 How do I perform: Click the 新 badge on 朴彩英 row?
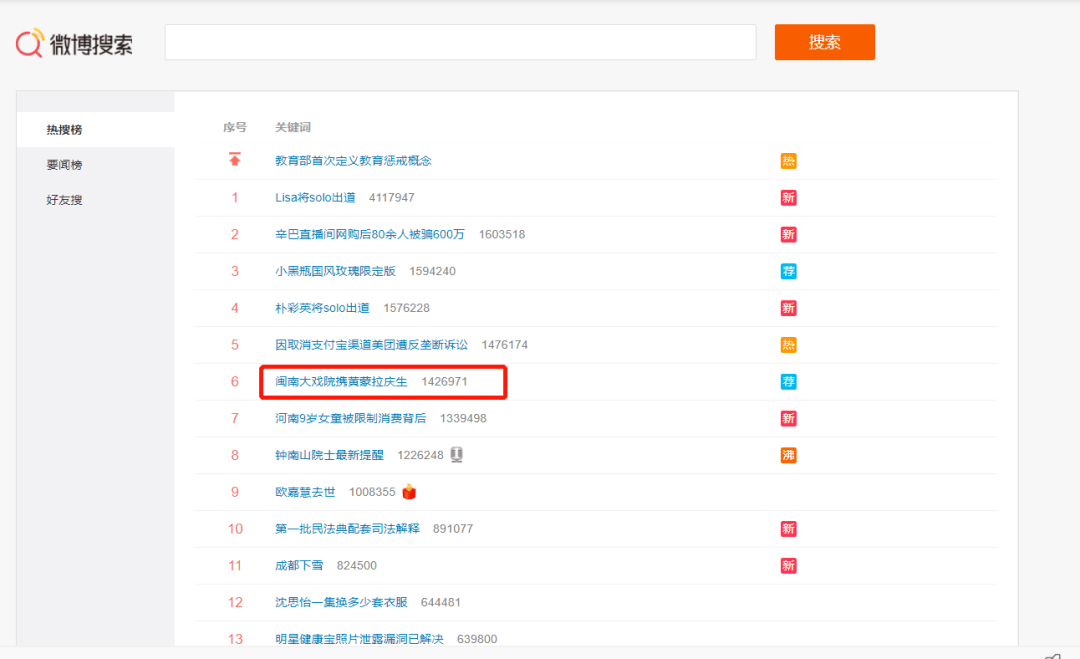(789, 308)
